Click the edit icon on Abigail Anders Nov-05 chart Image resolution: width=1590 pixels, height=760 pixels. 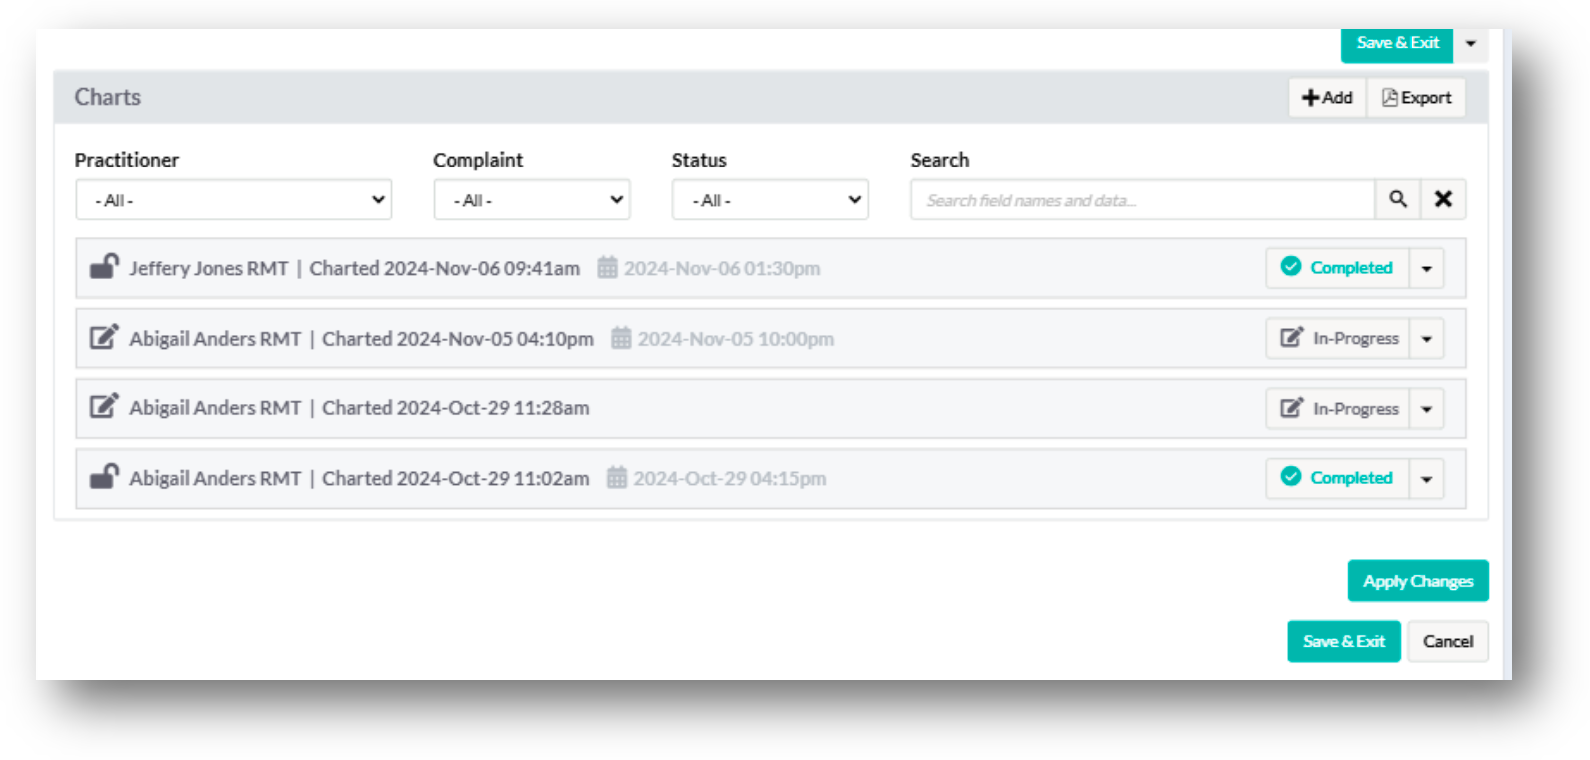[104, 337]
